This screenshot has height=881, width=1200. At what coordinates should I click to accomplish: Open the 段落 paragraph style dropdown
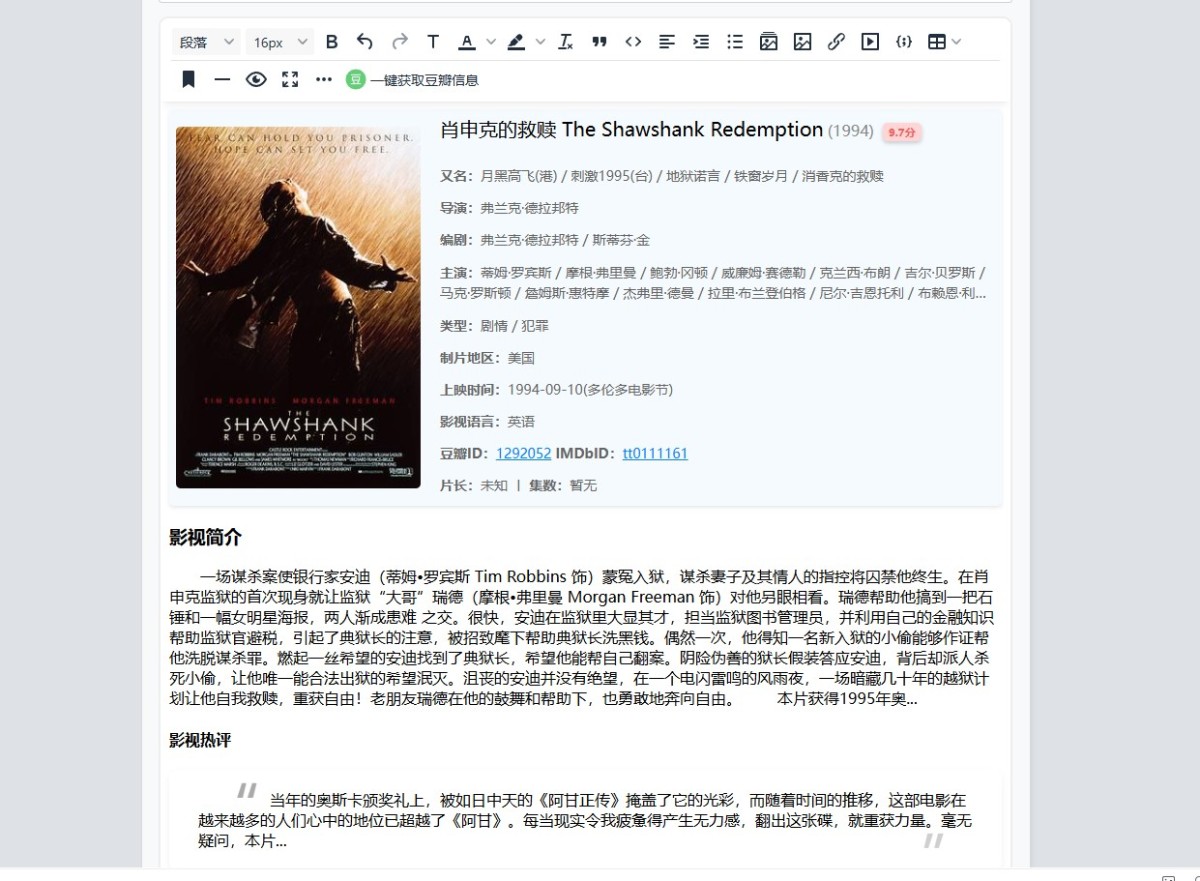coord(205,42)
